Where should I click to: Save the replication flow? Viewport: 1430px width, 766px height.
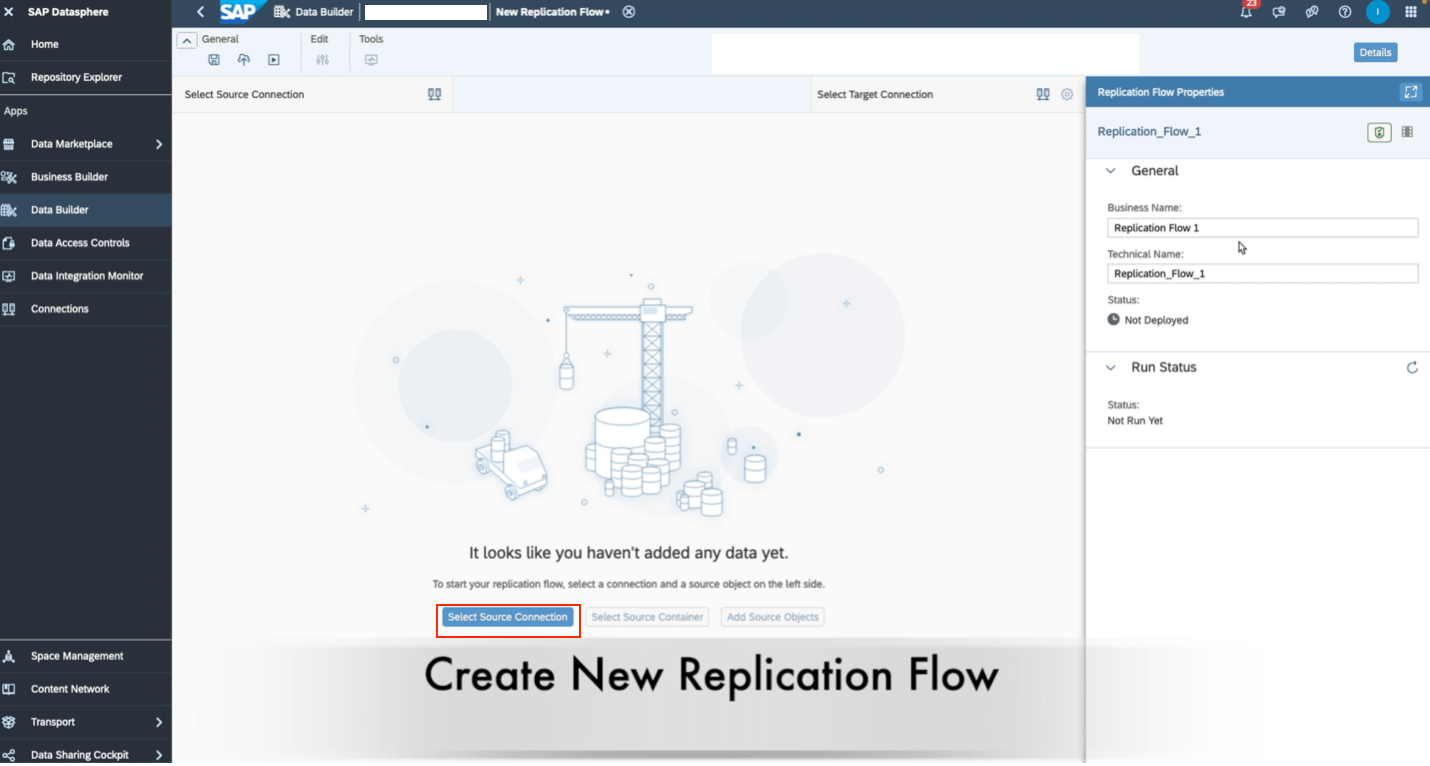tap(214, 59)
